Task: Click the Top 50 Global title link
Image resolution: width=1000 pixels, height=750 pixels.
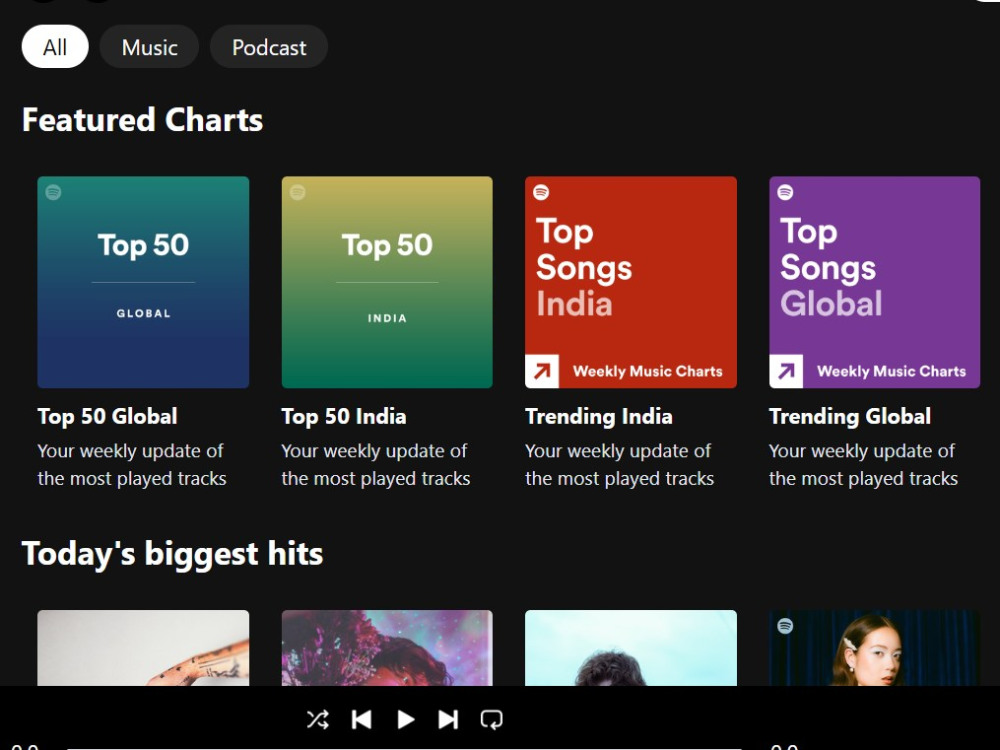Action: pos(107,416)
